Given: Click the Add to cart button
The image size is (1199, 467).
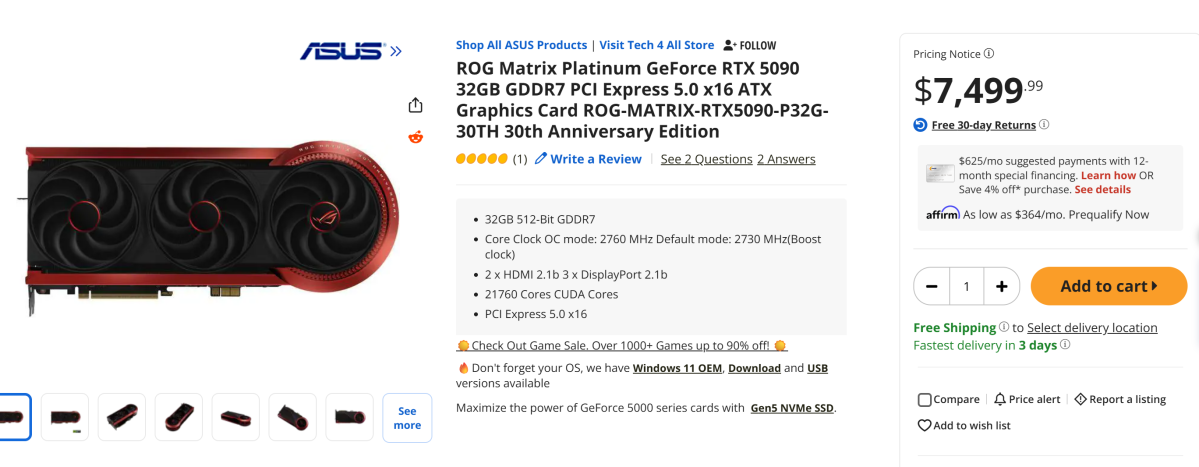Looking at the screenshot, I should 1108,286.
